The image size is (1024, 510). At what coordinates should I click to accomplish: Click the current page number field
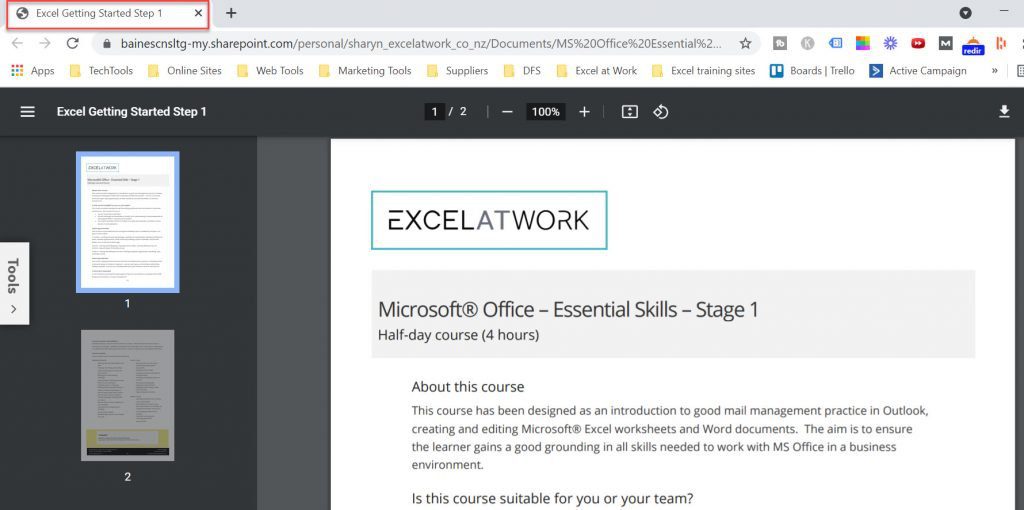point(434,112)
